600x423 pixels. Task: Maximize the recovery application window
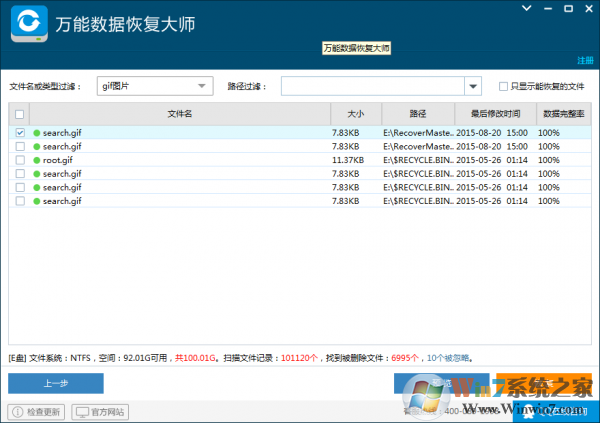coord(566,8)
